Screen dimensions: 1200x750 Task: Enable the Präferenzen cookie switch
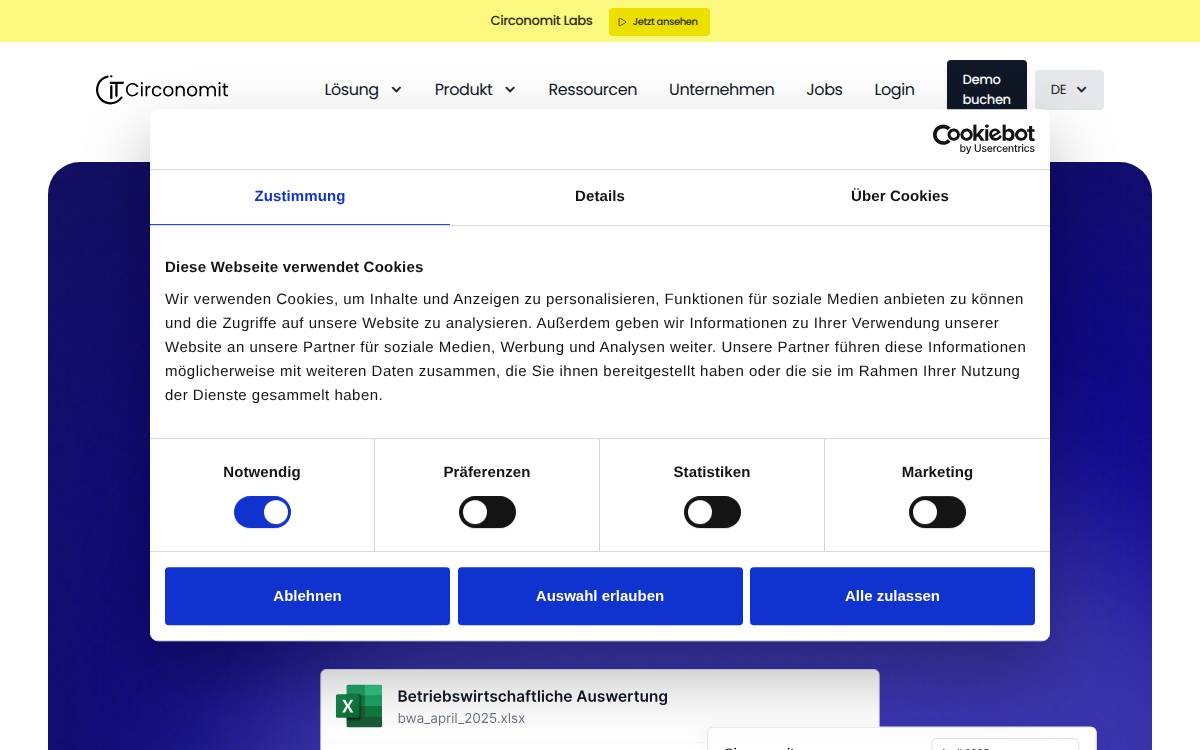click(487, 512)
